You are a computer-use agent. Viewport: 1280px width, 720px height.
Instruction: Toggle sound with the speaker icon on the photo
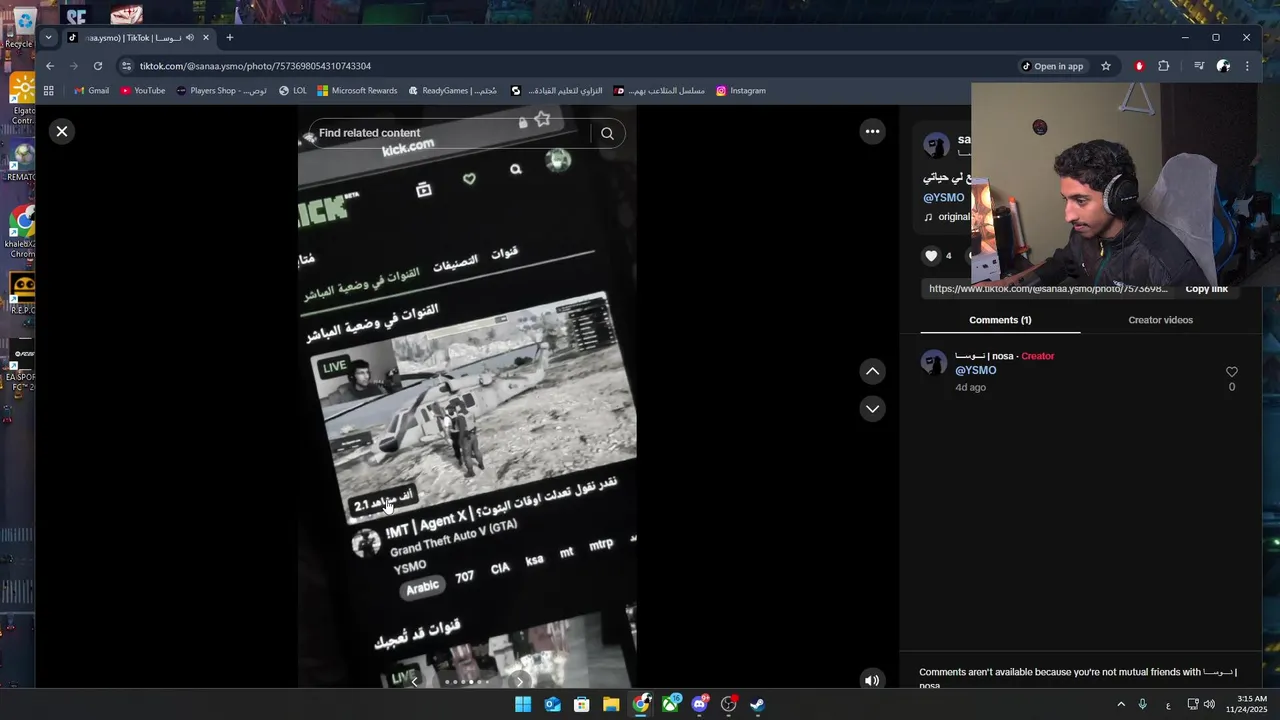click(872, 680)
